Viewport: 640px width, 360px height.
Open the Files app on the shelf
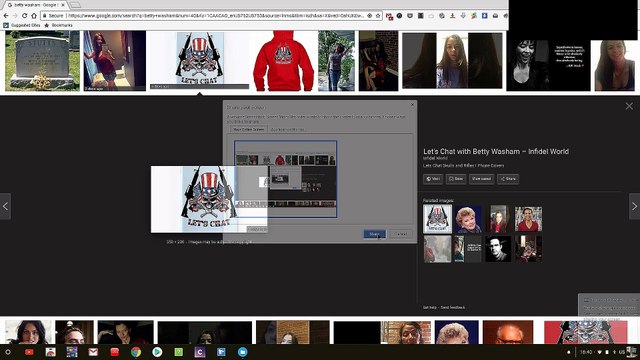click(242, 351)
